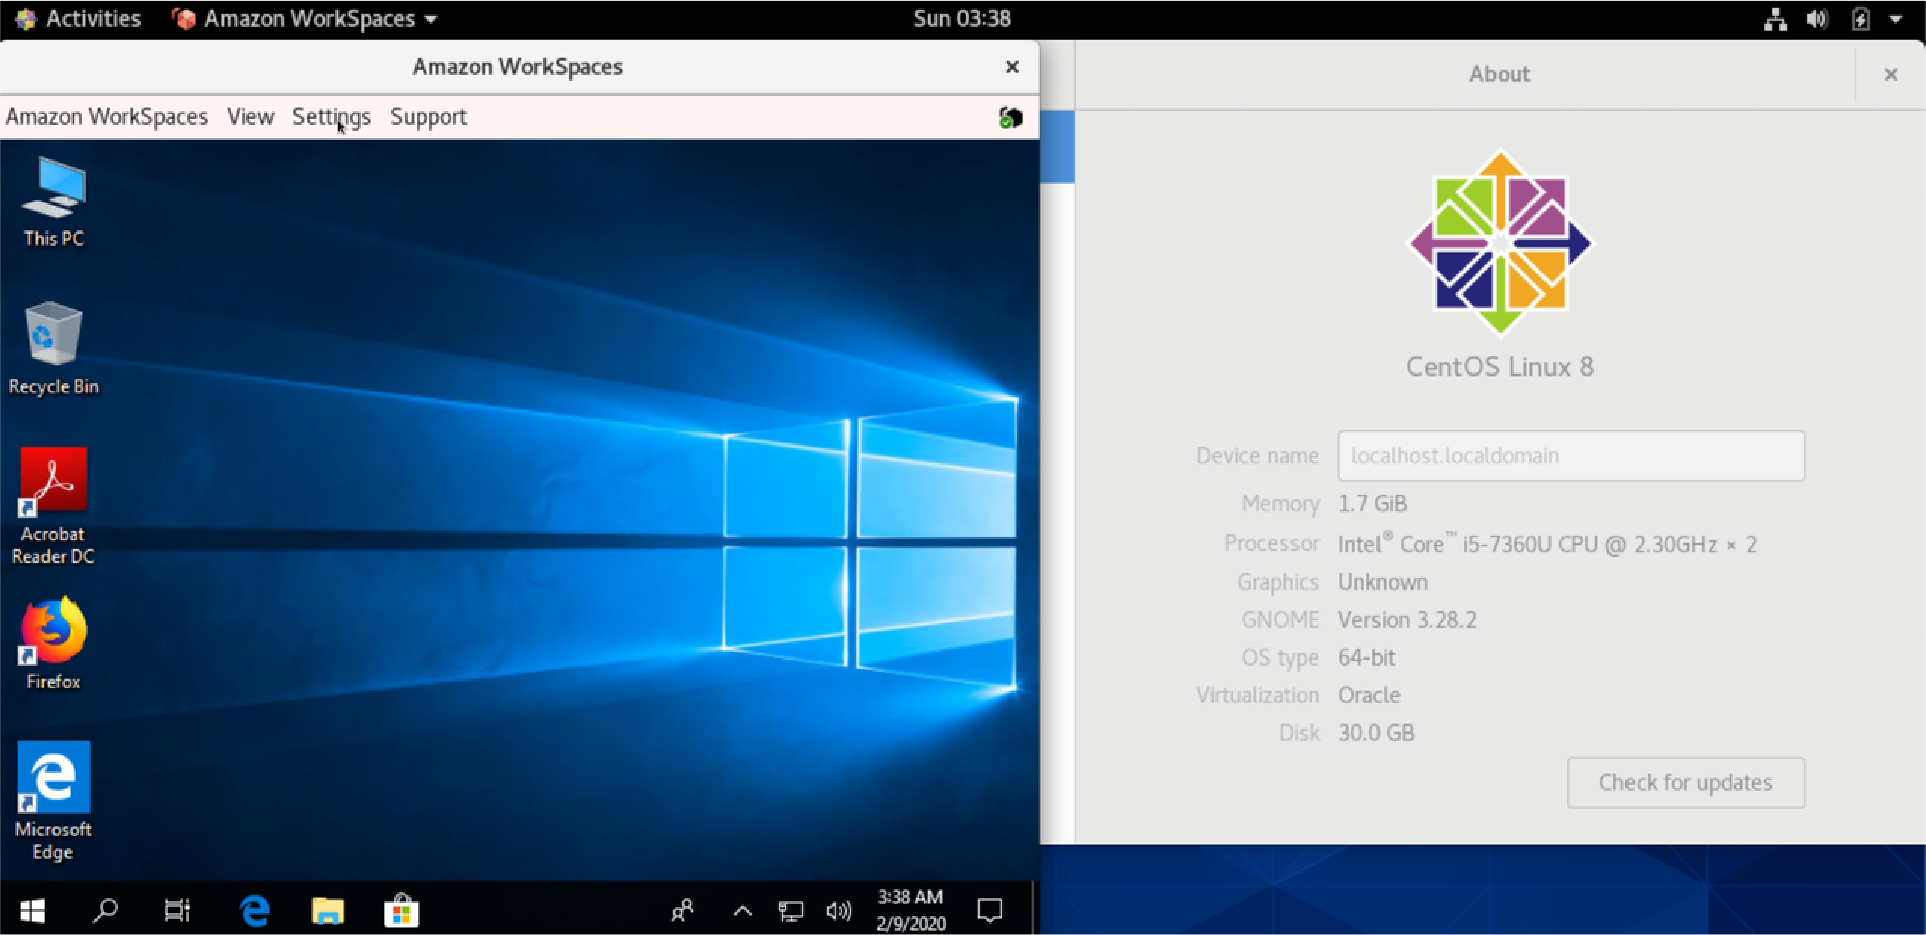Click the GNOME Version 3.28.2 value
Viewport: 1926px width, 935px height.
click(1407, 620)
